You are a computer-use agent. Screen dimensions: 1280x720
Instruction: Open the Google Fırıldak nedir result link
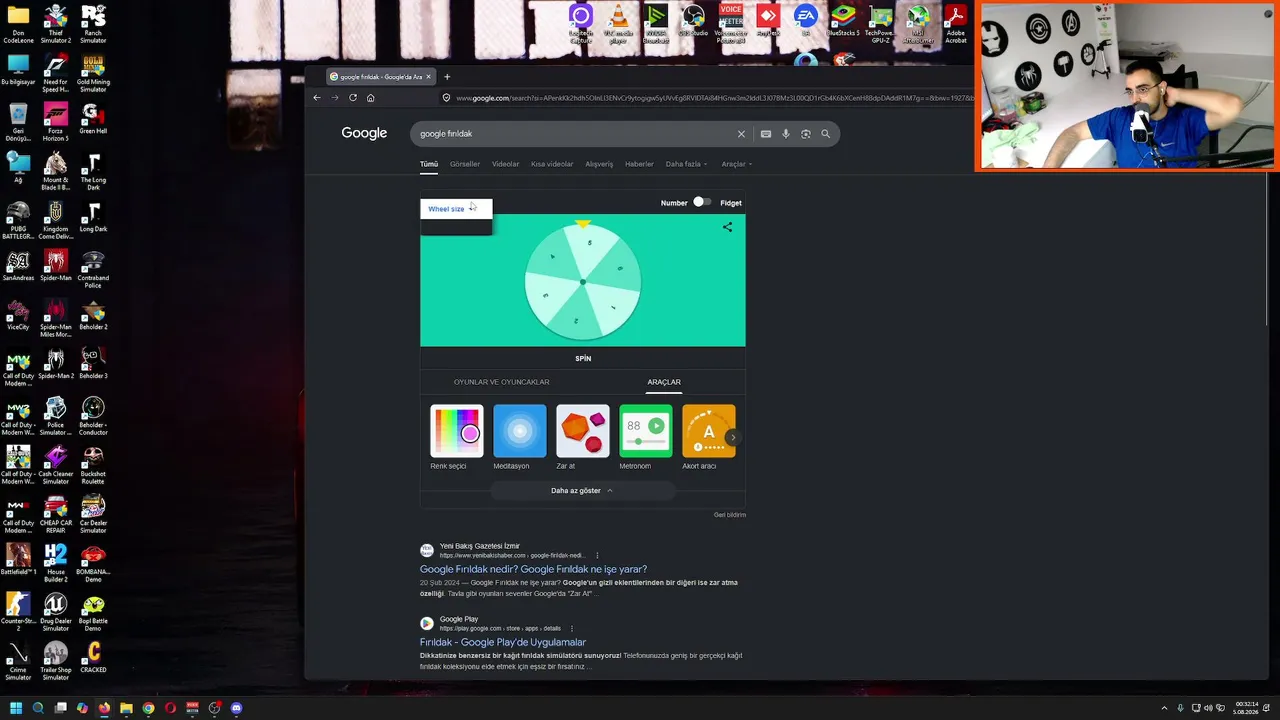pos(533,569)
